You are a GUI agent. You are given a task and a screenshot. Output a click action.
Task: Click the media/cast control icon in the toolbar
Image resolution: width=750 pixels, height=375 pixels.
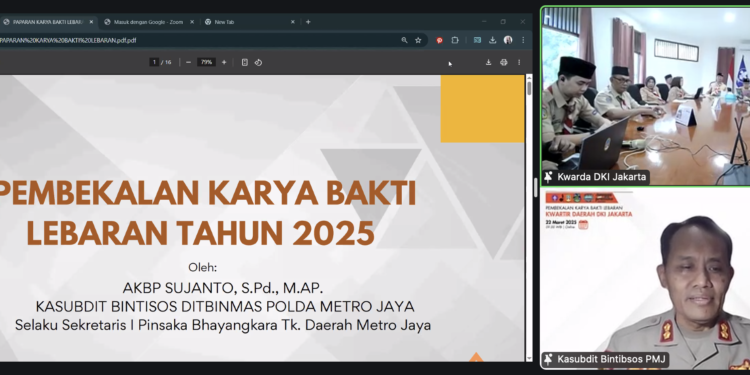point(477,40)
